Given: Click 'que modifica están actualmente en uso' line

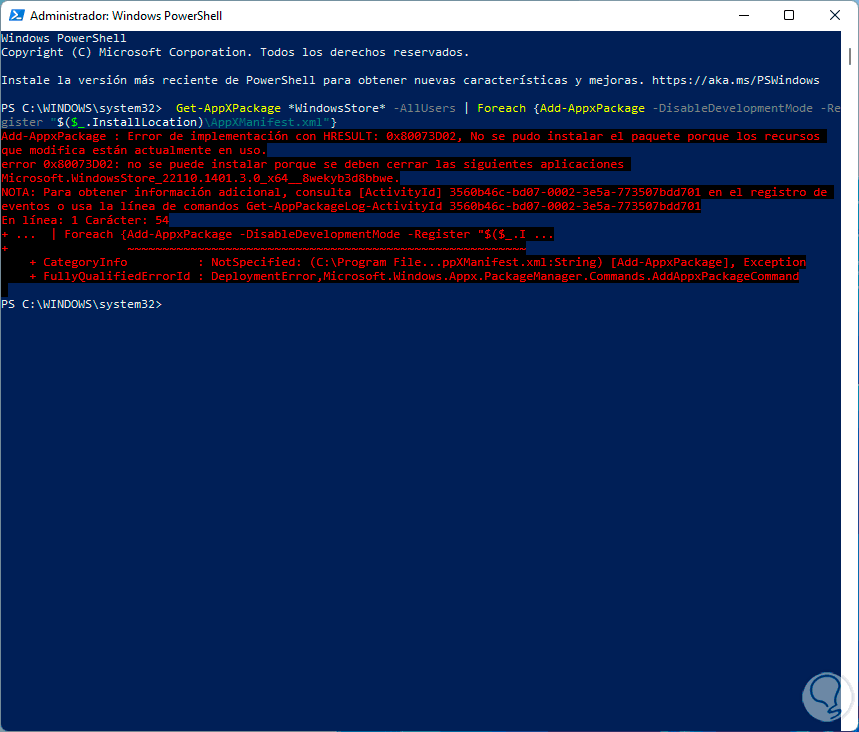Looking at the screenshot, I should (x=134, y=150).
